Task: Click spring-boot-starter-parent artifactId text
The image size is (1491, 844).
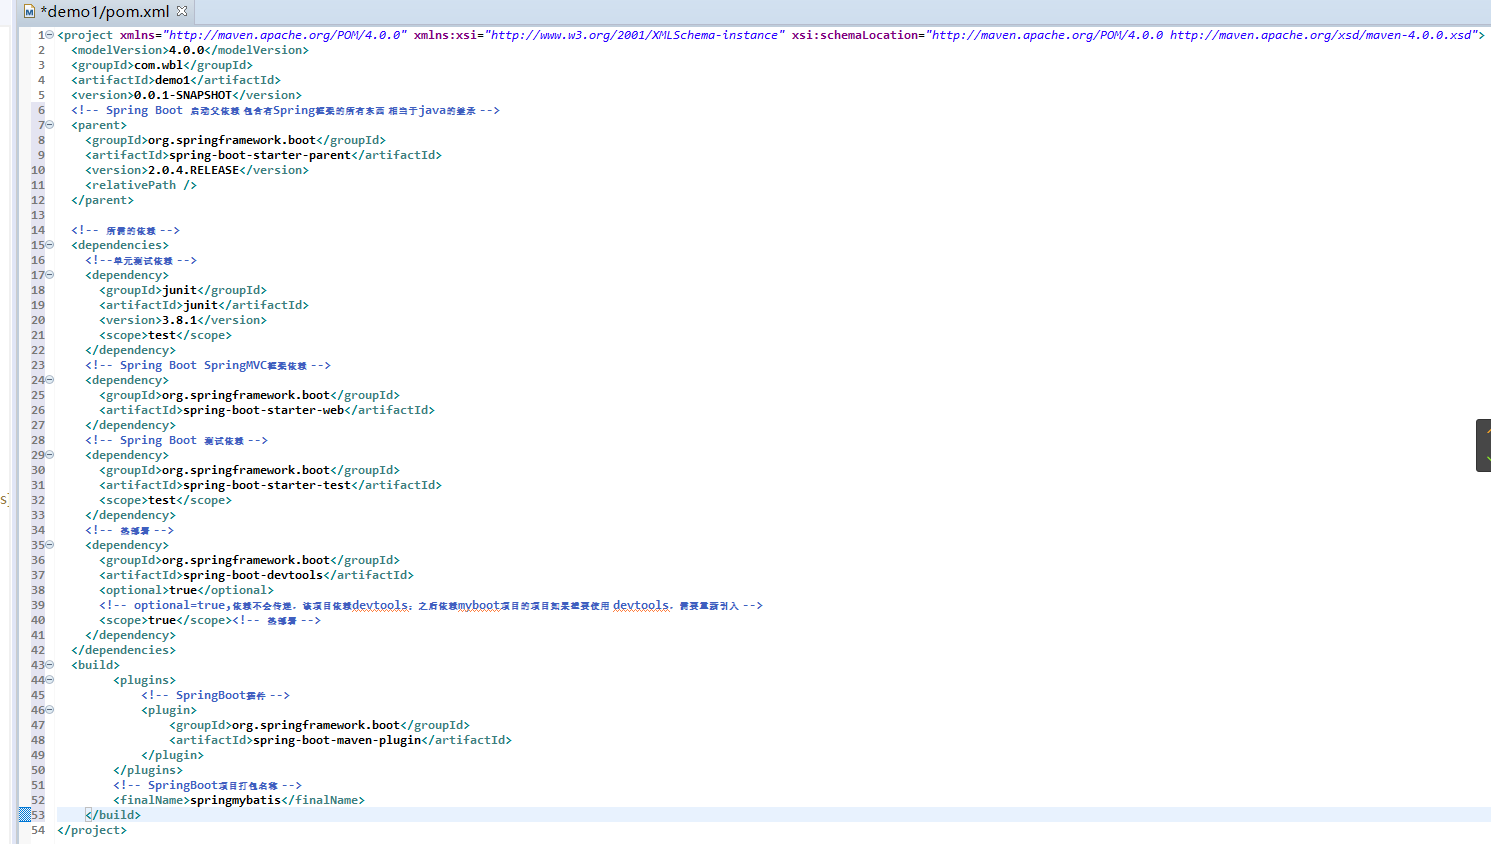Action: [x=260, y=155]
